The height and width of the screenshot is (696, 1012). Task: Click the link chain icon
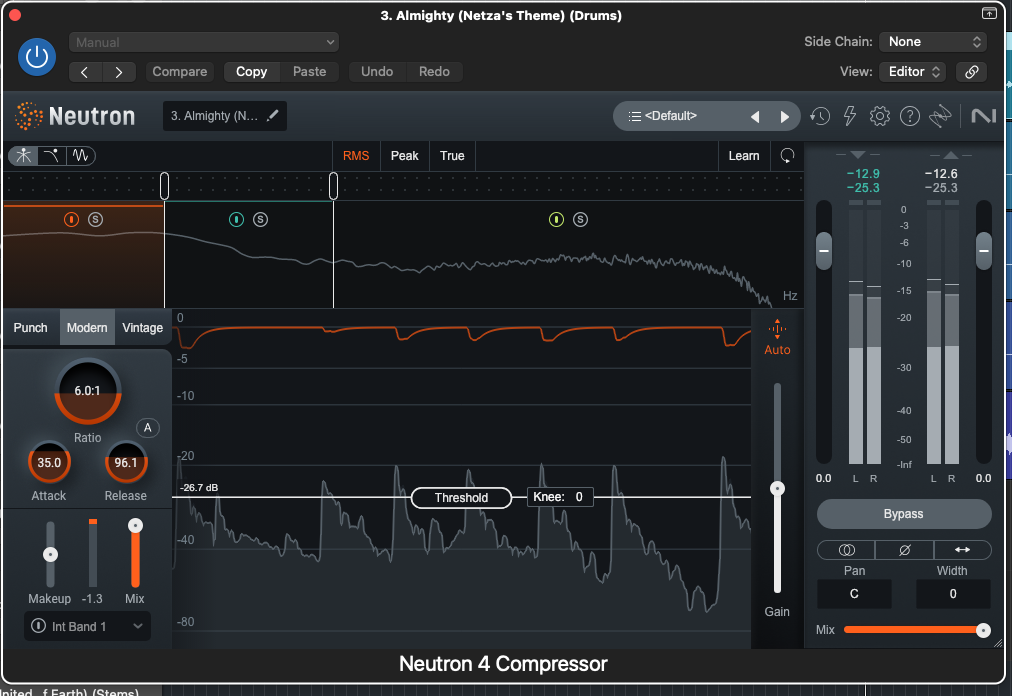coord(971,72)
